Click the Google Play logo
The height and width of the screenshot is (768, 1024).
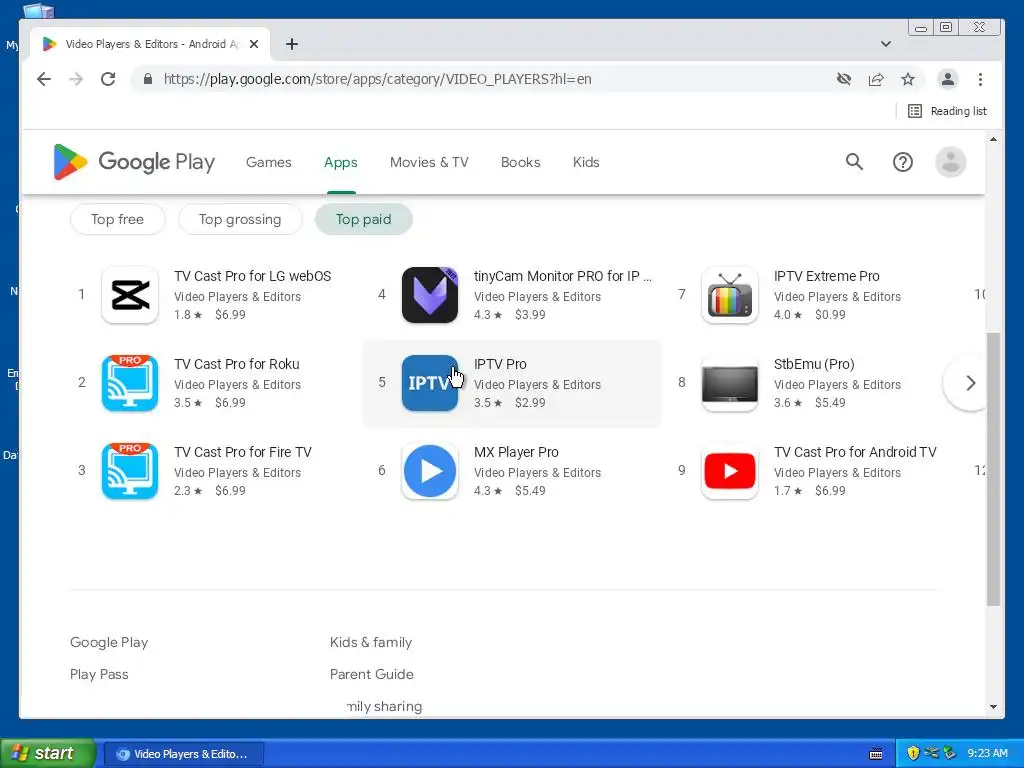click(x=134, y=162)
